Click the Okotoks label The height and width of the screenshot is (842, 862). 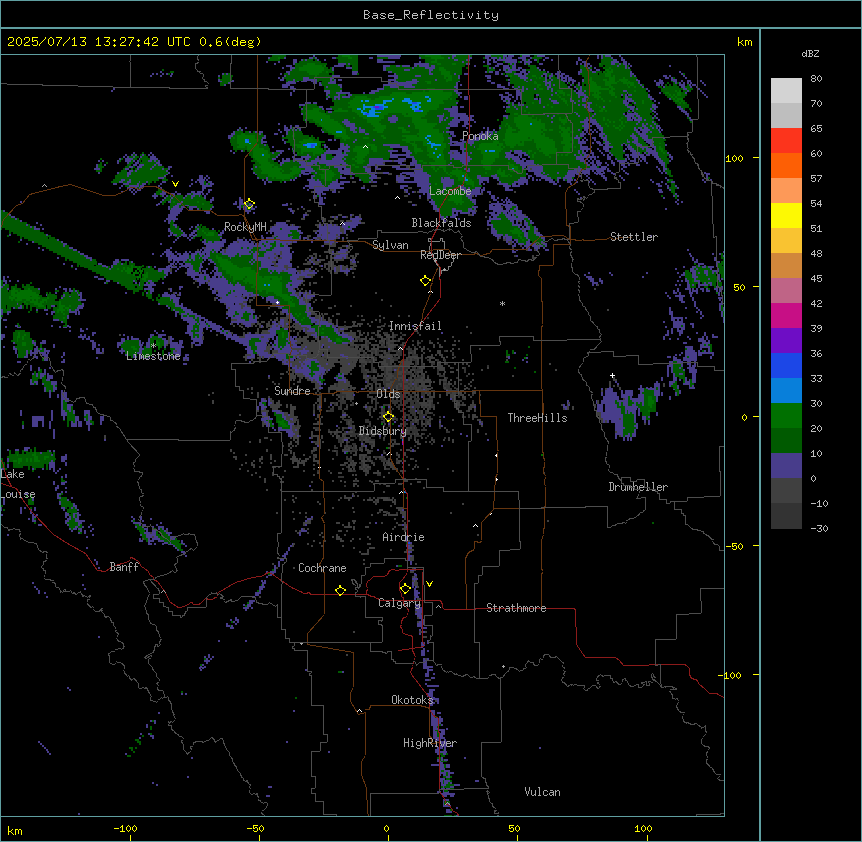[412, 700]
